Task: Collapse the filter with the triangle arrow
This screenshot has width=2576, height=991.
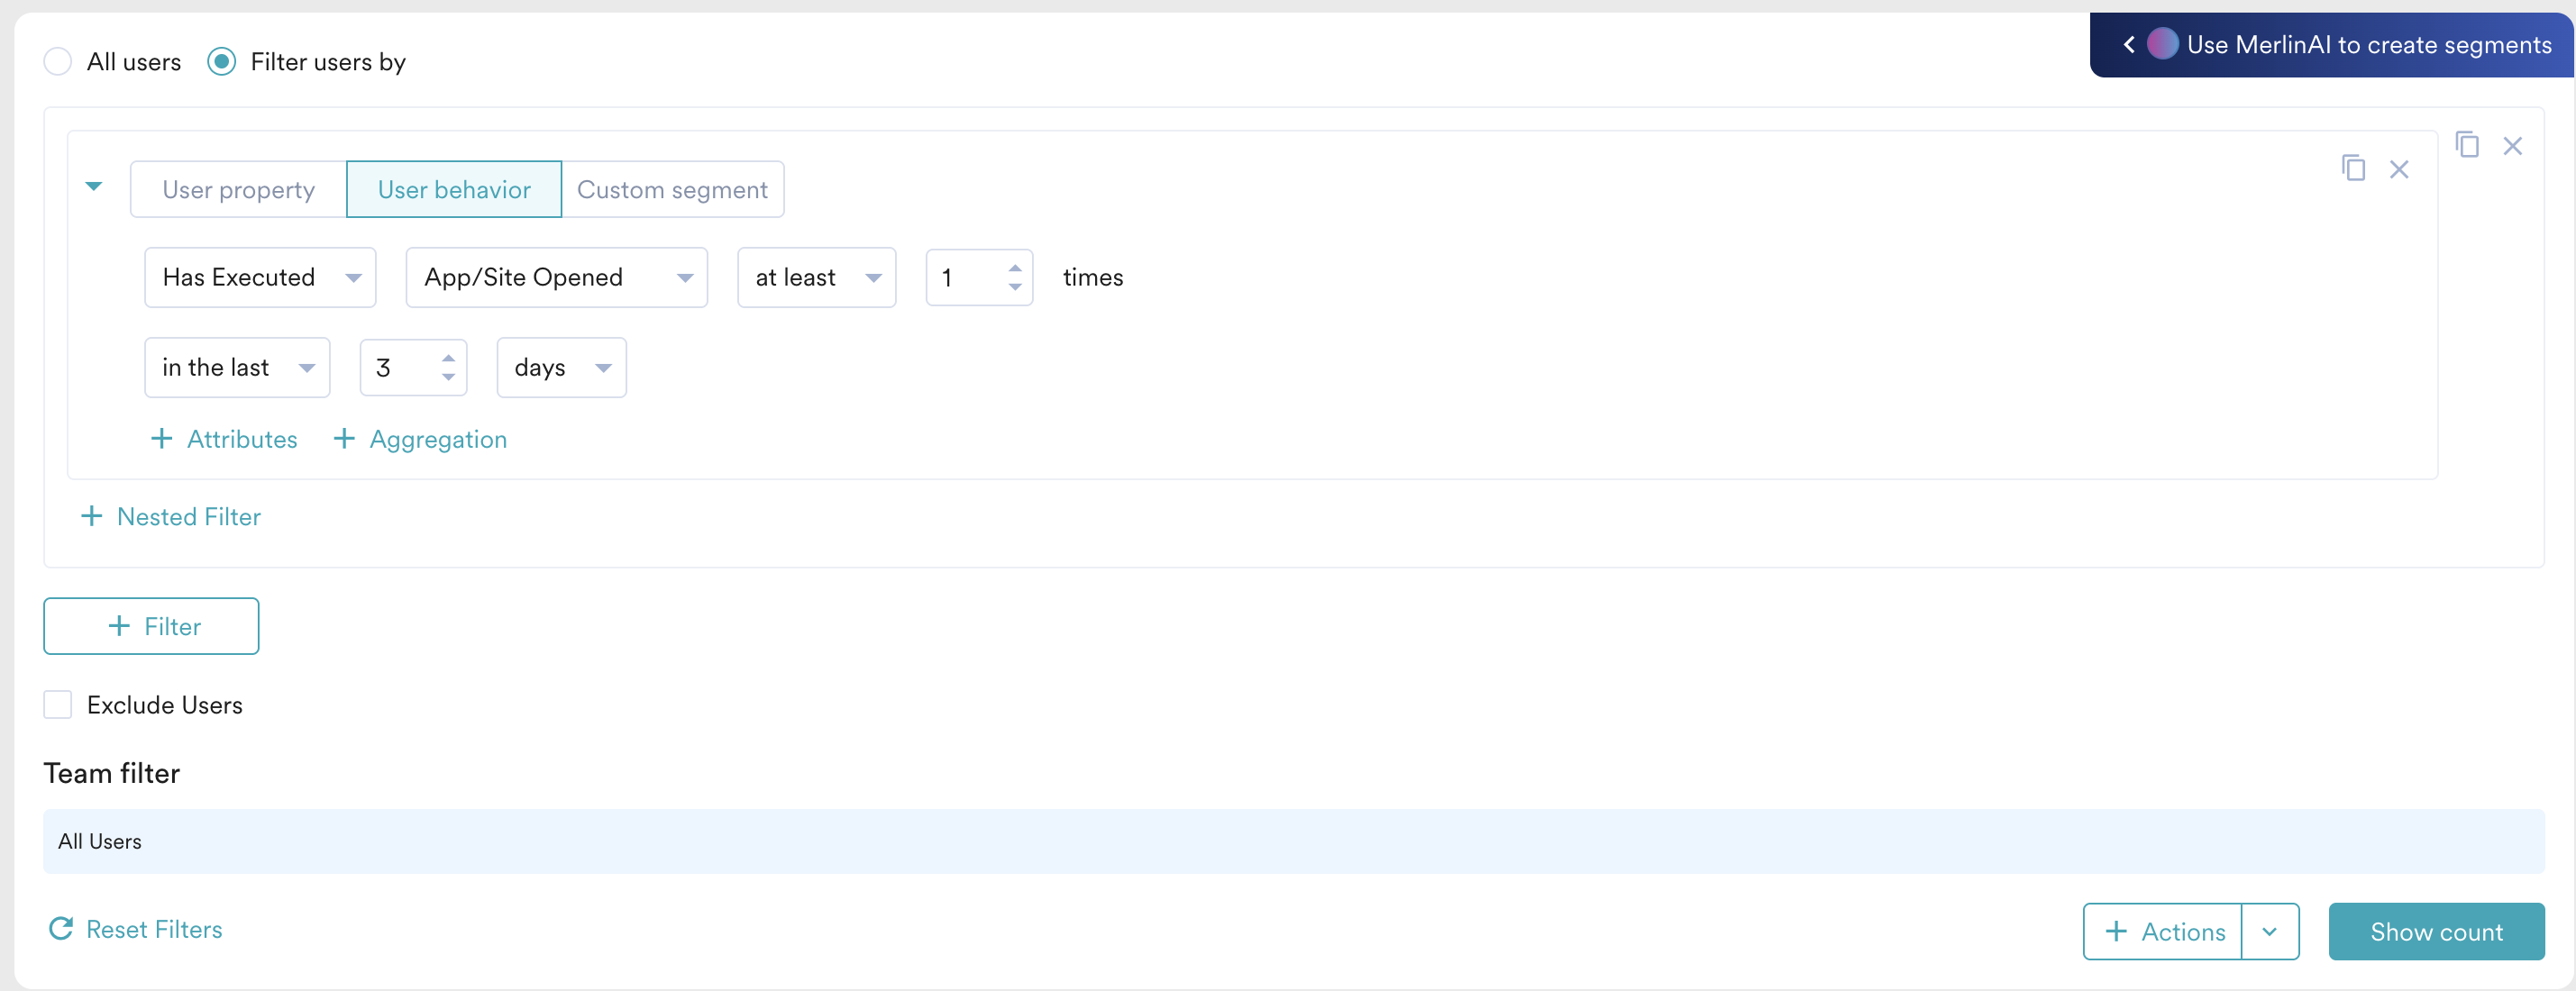Action: pos(95,186)
